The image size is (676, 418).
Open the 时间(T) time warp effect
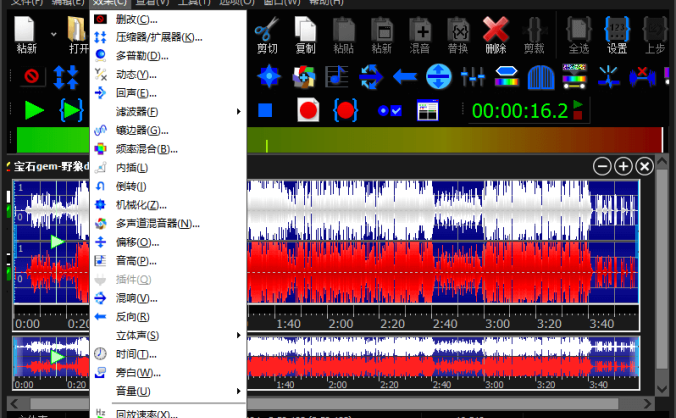(168, 354)
